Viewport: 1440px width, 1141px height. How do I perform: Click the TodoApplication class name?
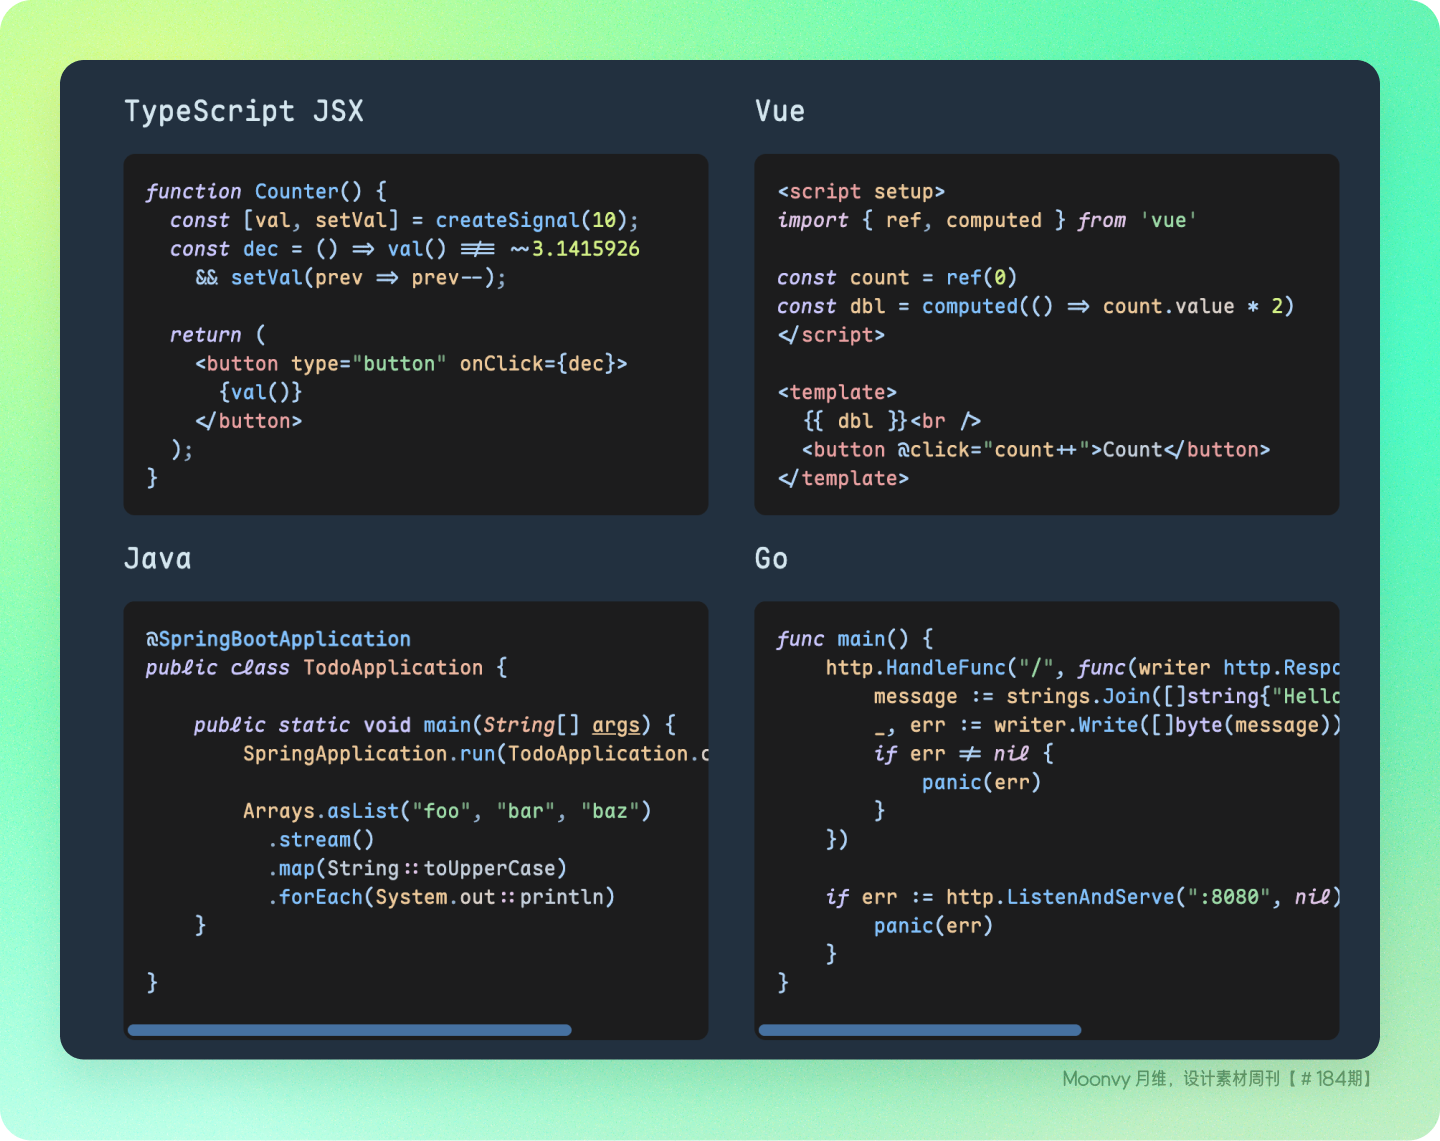tap(393, 668)
